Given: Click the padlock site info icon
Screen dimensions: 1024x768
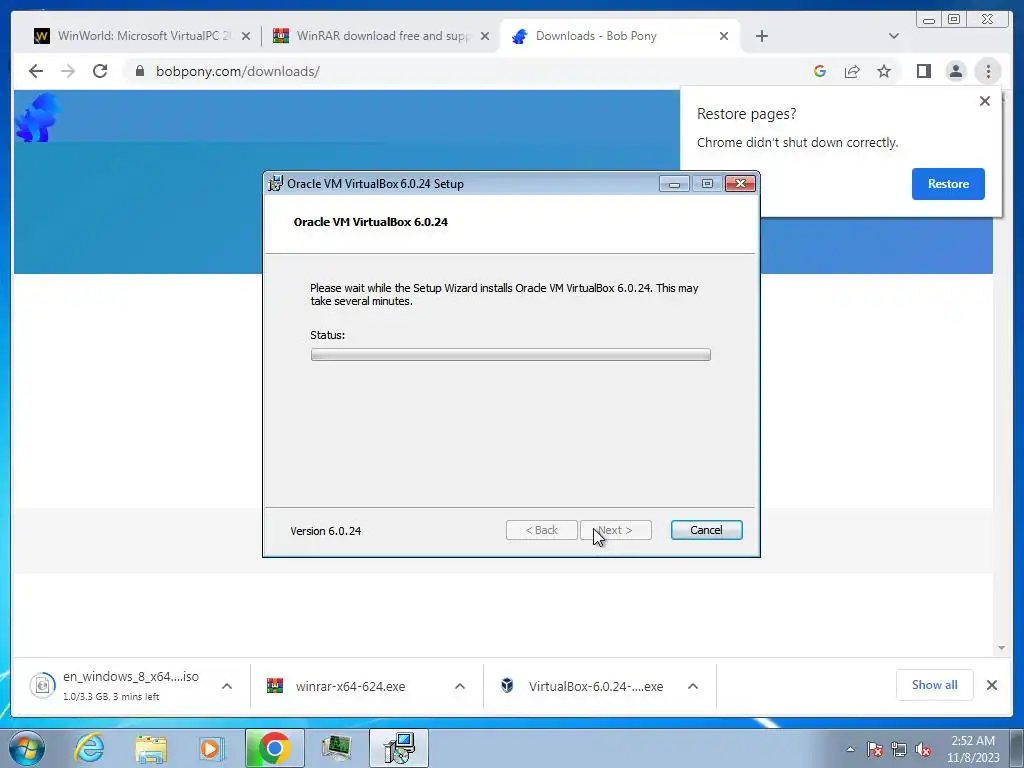Looking at the screenshot, I should pos(140,71).
